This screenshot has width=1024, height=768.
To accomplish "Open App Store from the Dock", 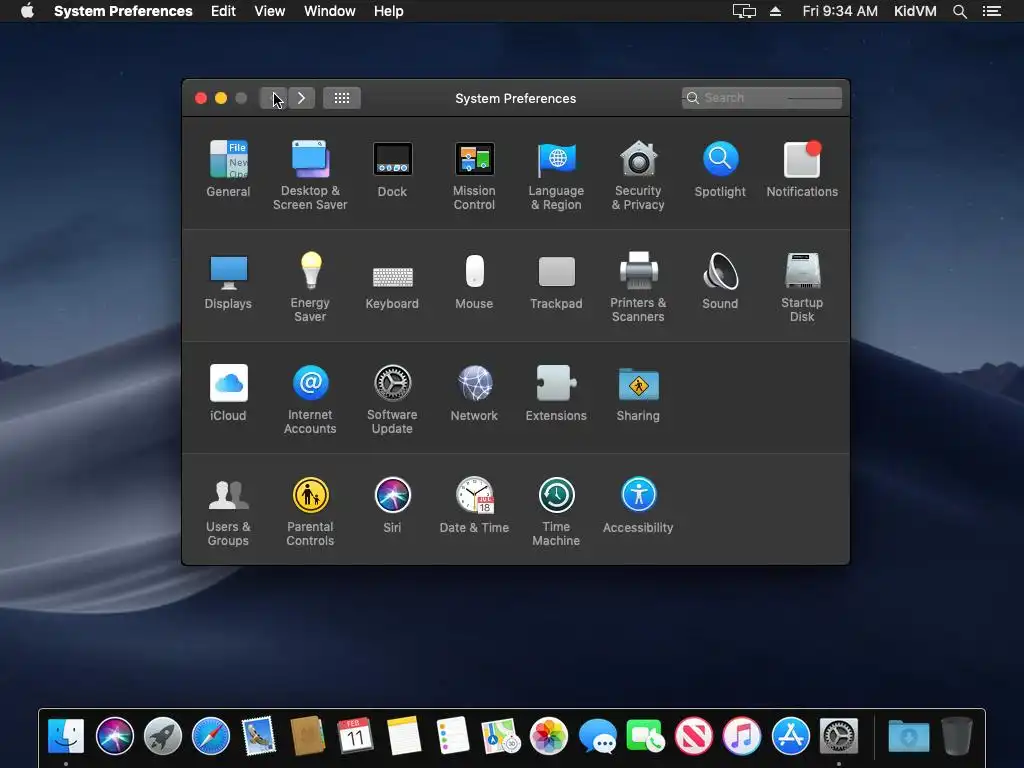I will 790,736.
